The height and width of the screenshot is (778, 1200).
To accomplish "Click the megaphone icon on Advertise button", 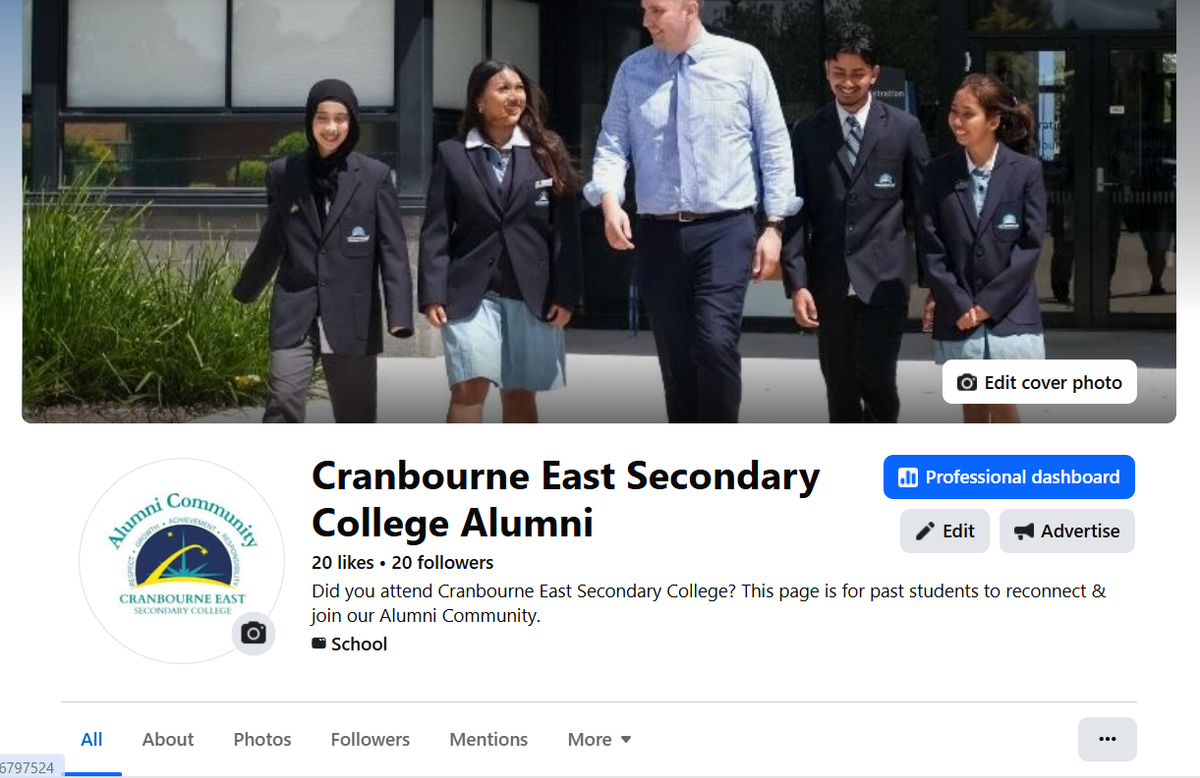I will pyautogui.click(x=1024, y=531).
